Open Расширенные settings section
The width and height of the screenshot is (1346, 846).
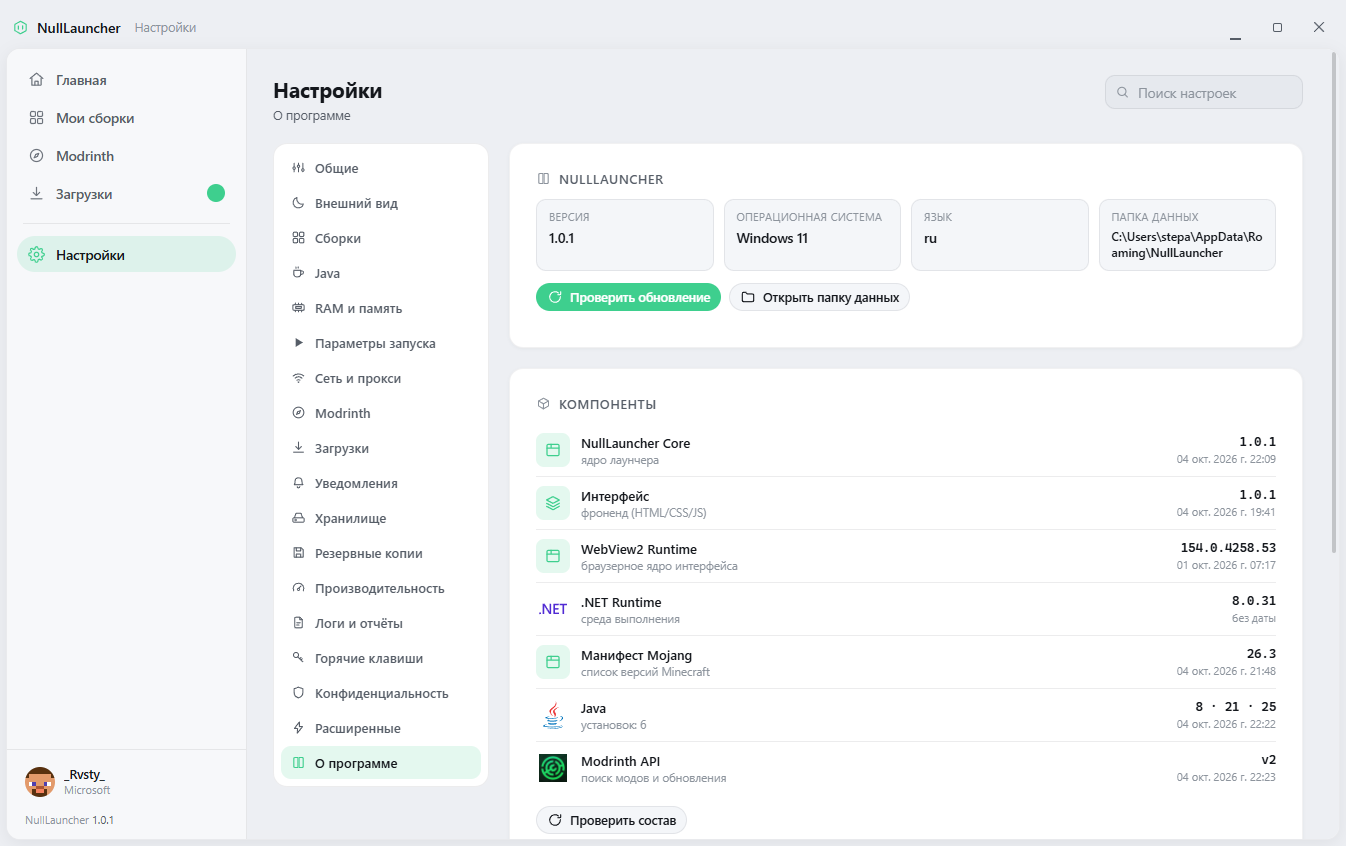coord(381,729)
